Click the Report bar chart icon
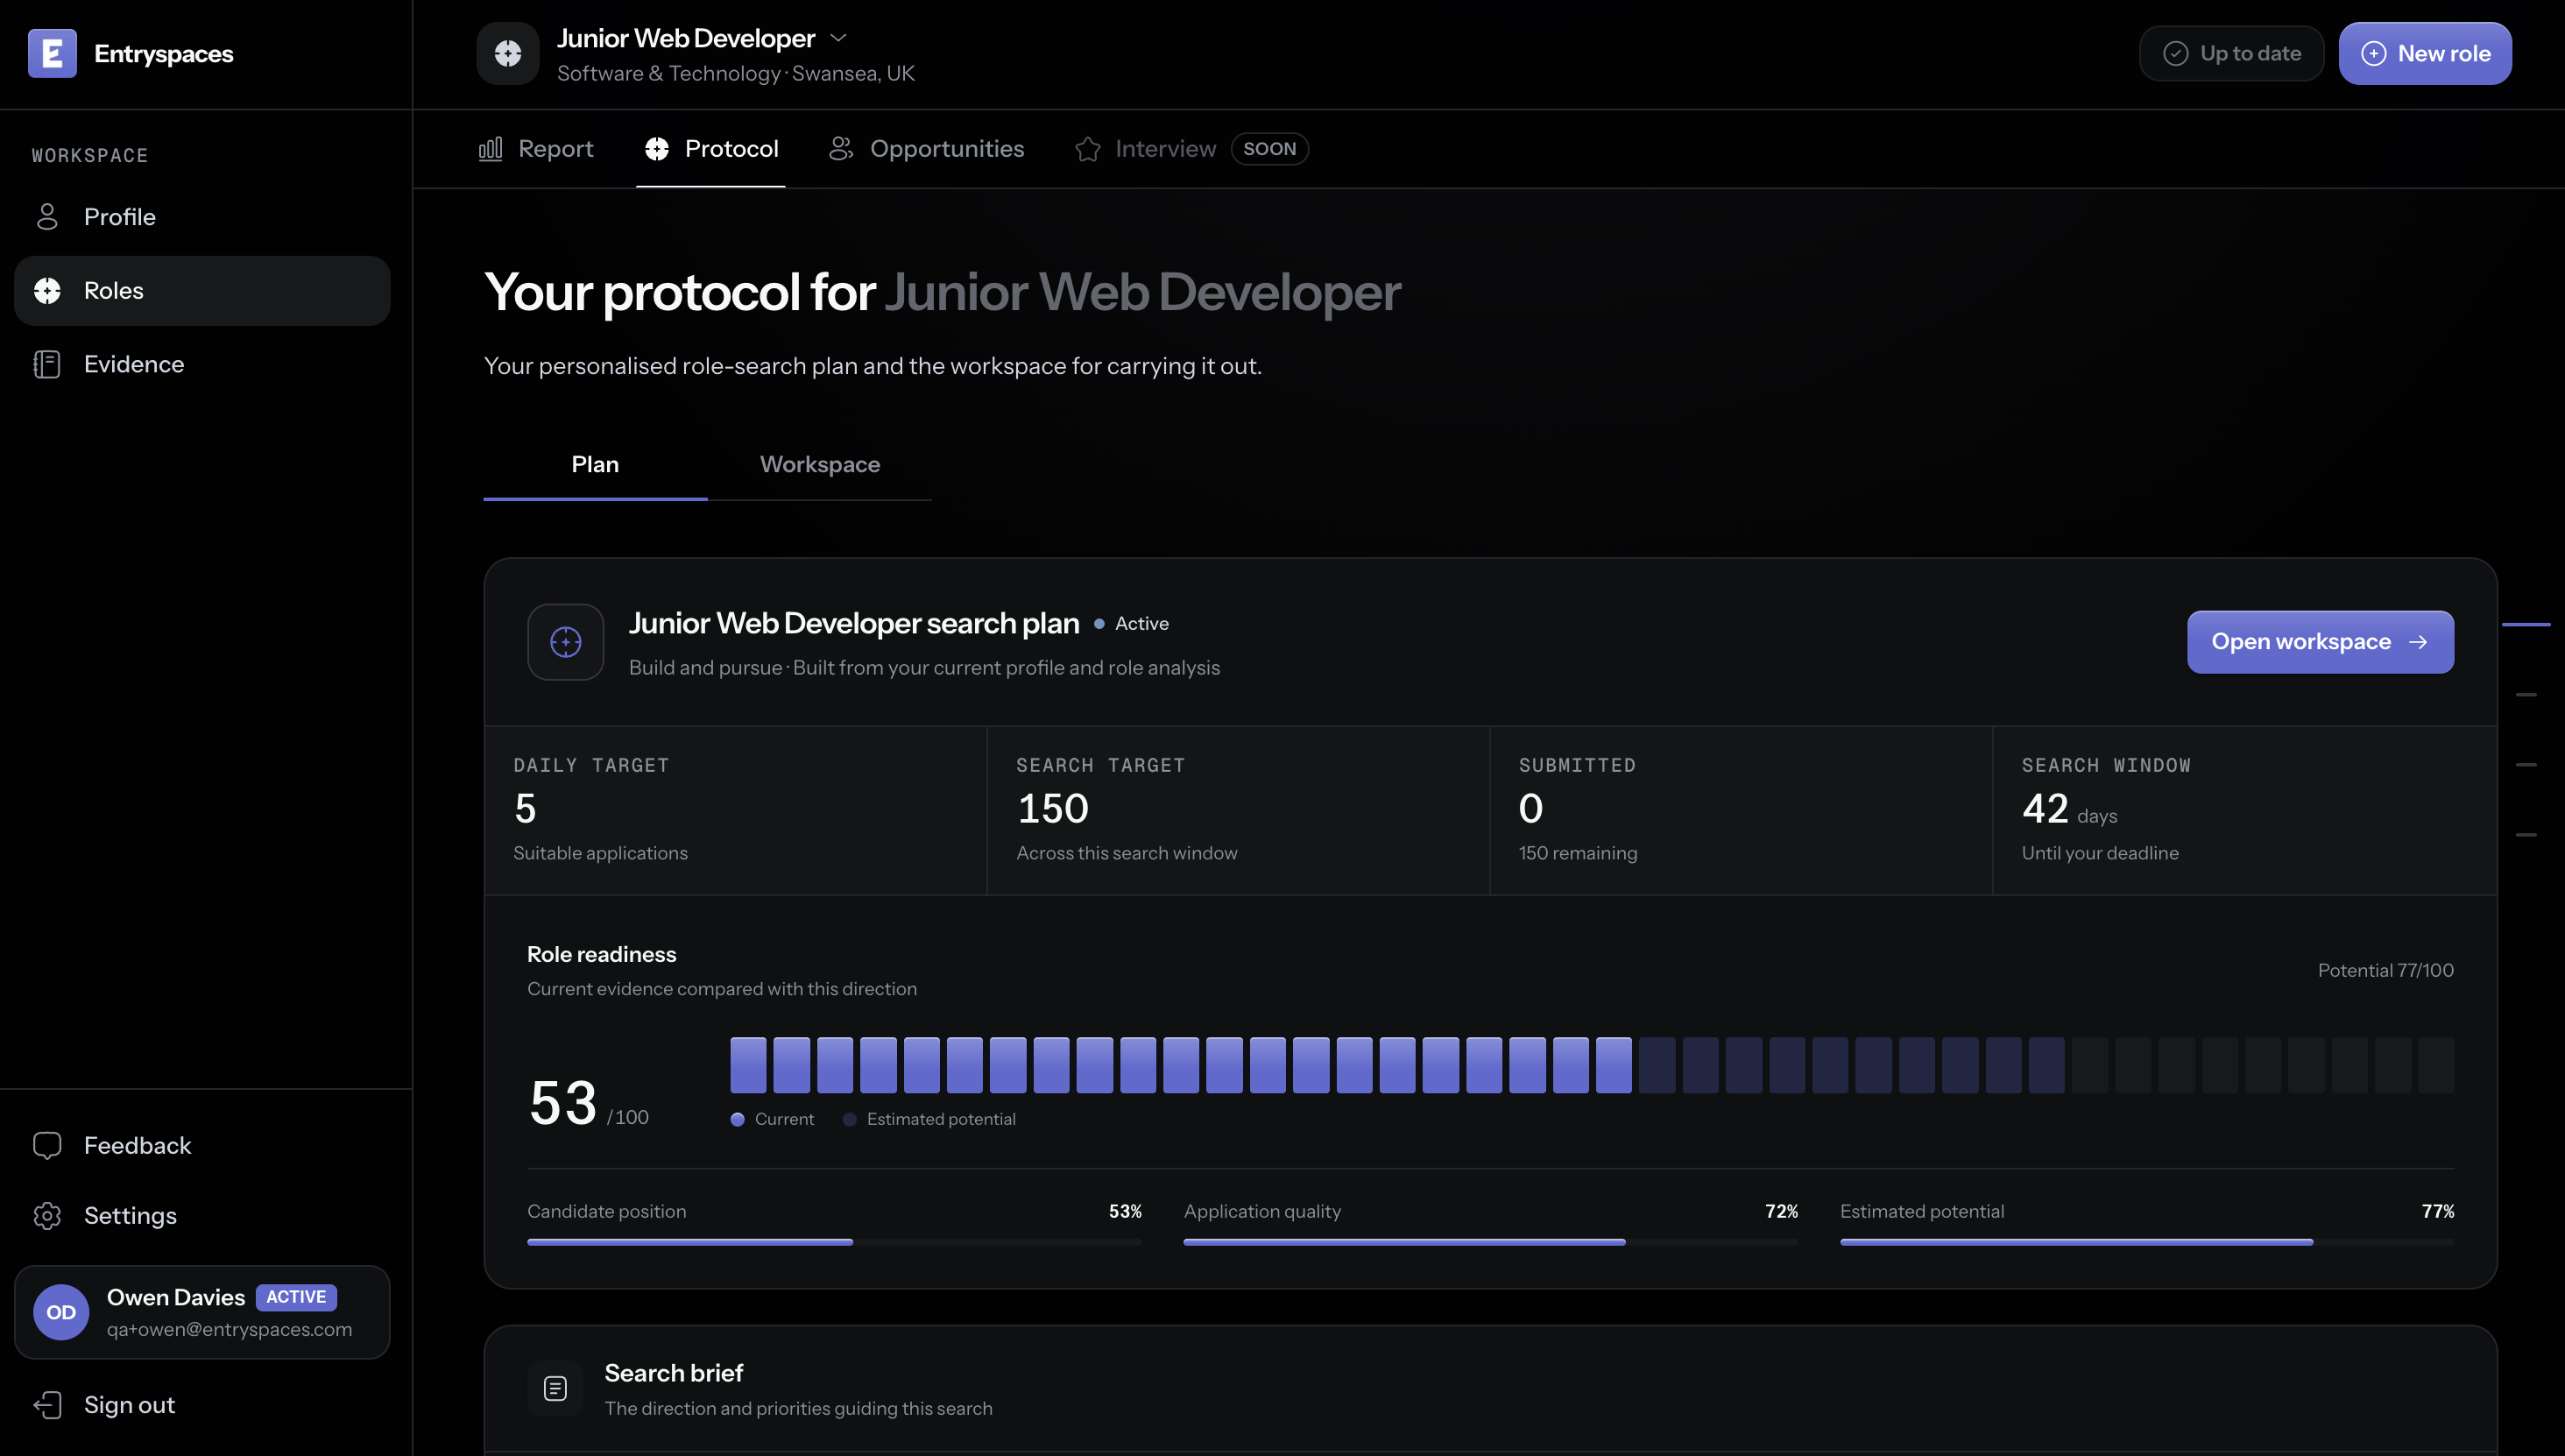 click(x=490, y=149)
